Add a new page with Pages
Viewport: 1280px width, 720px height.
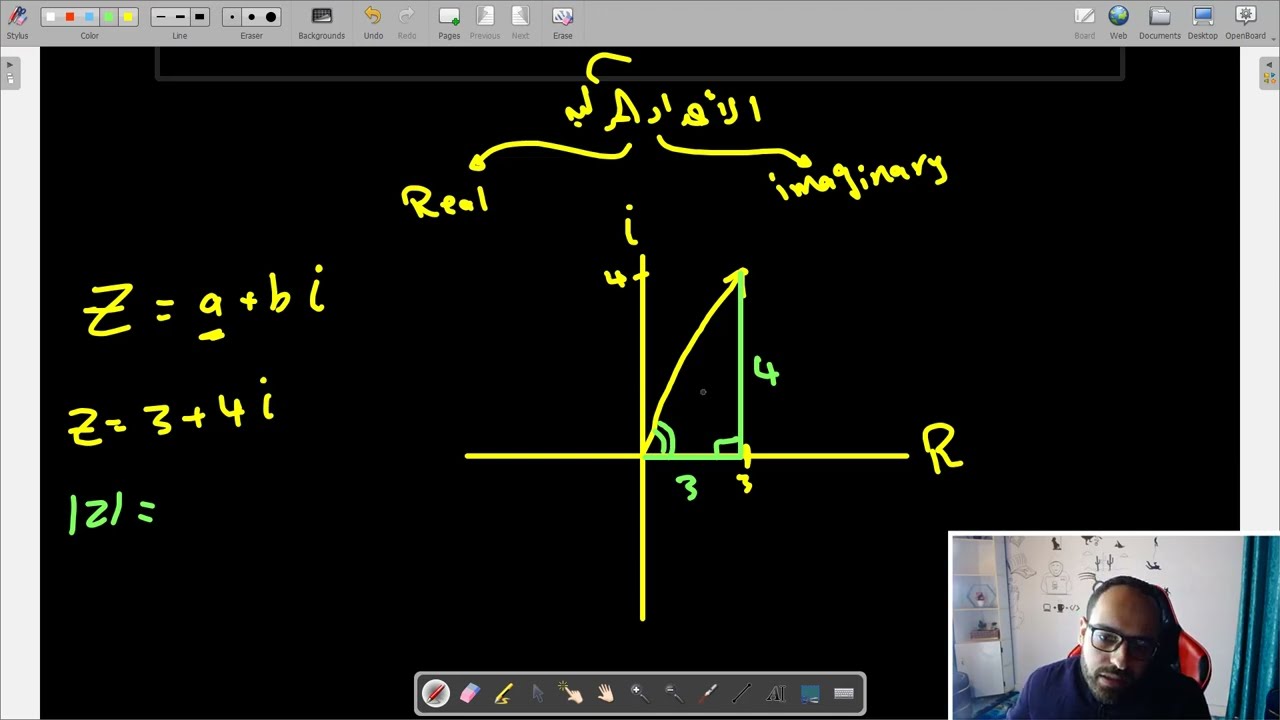449,22
